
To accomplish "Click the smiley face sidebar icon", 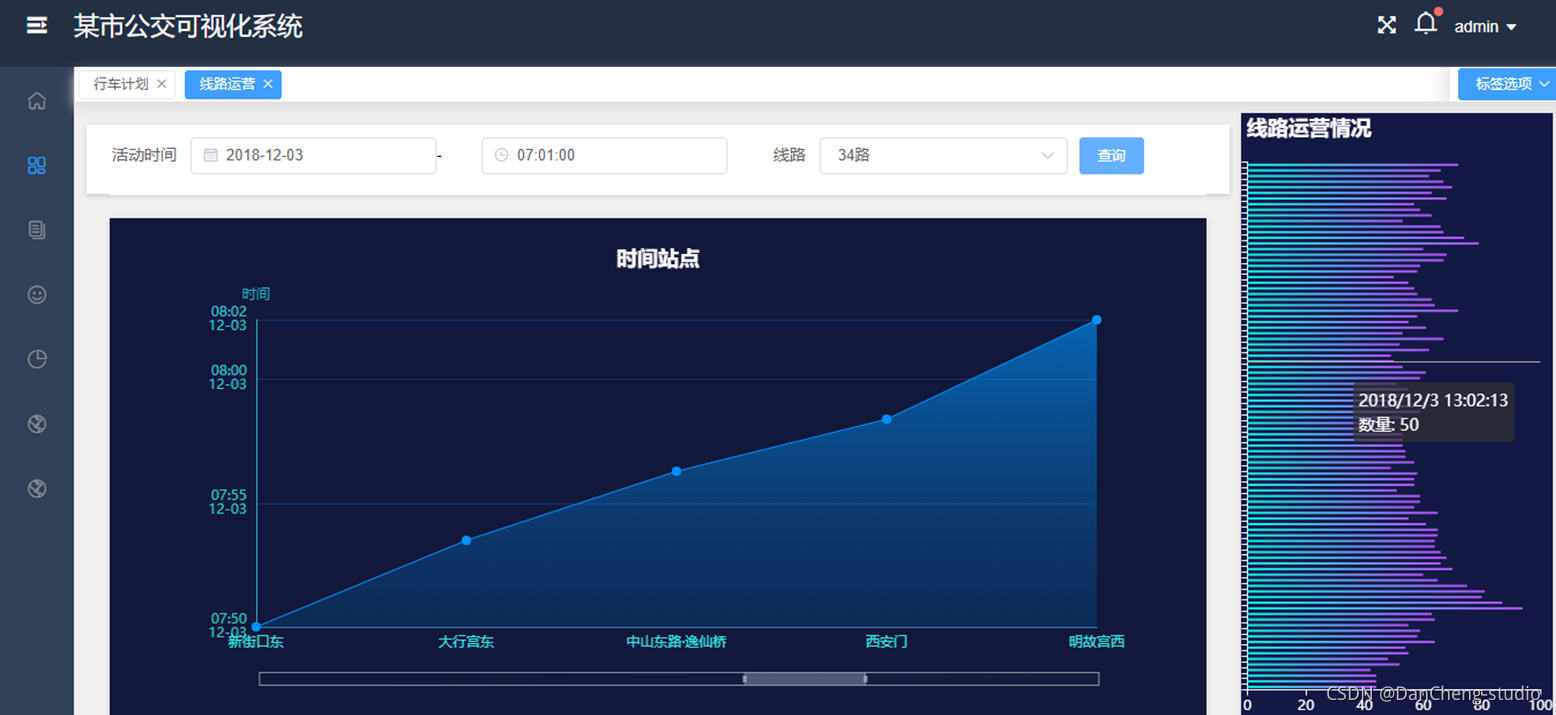I will [x=37, y=295].
